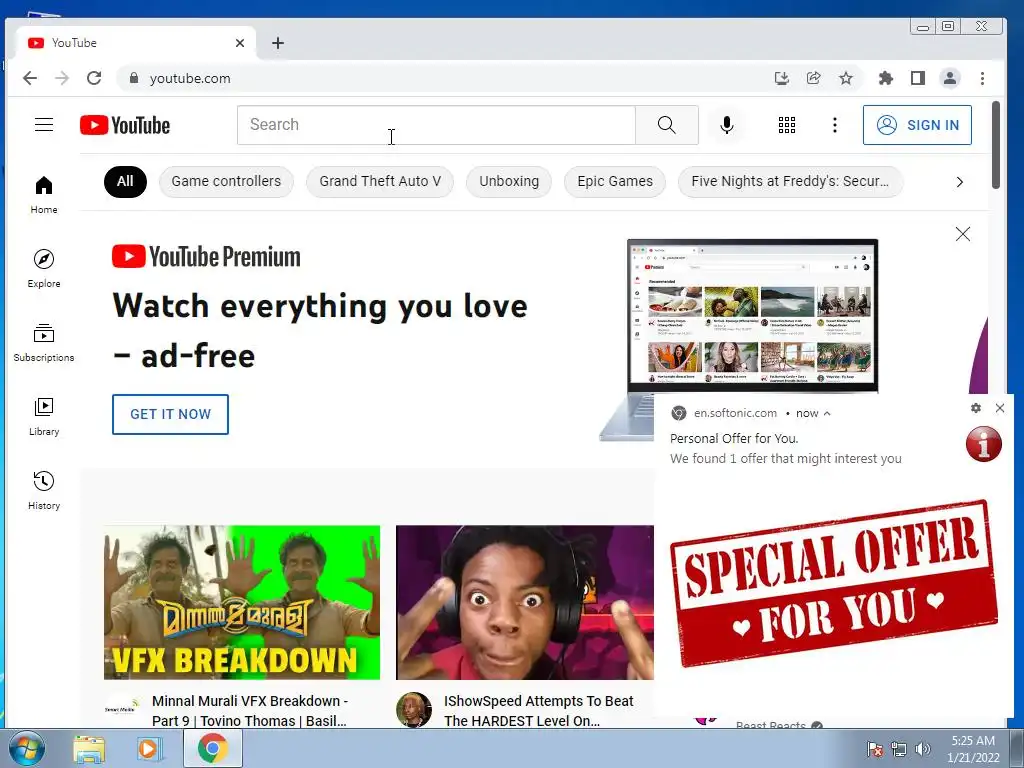Viewport: 1024px width, 768px height.
Task: Show more filter chips with right chevron
Action: [x=959, y=182]
